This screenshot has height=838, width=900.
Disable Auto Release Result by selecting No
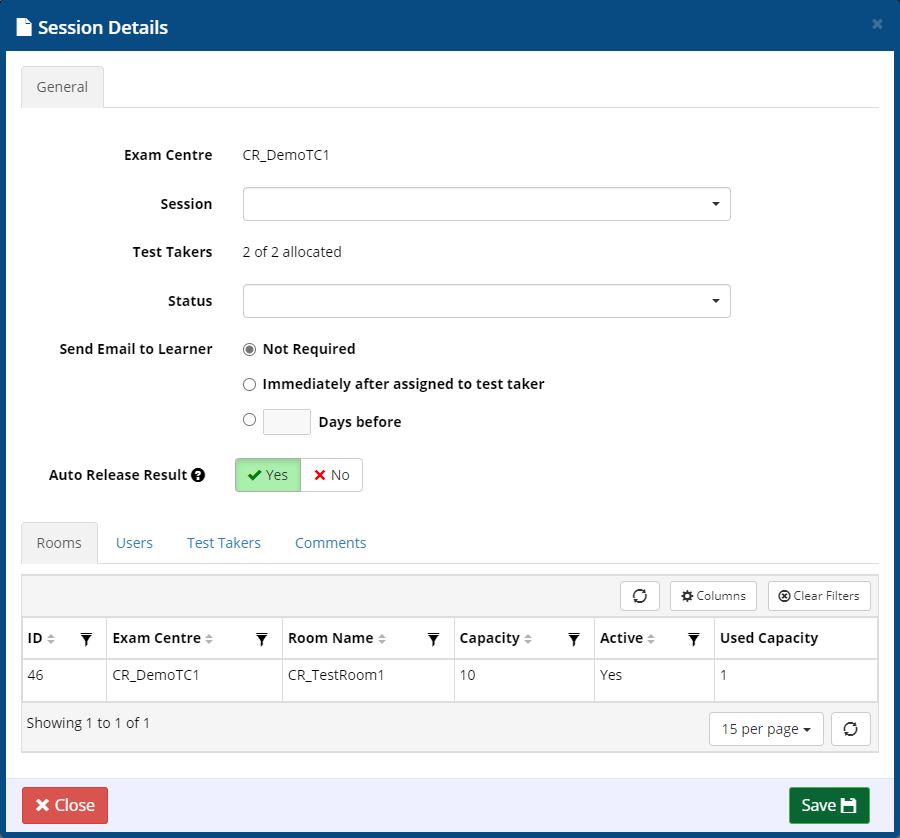click(331, 475)
